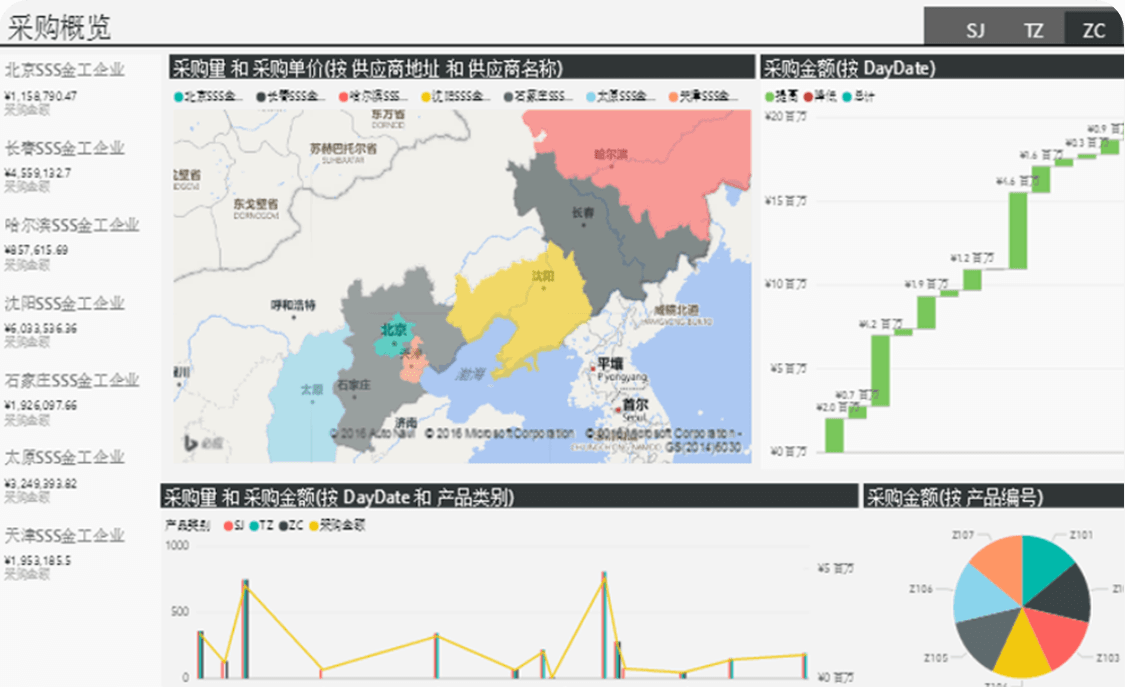Click the 采购金额(按 产品编号) chart title

954,497
